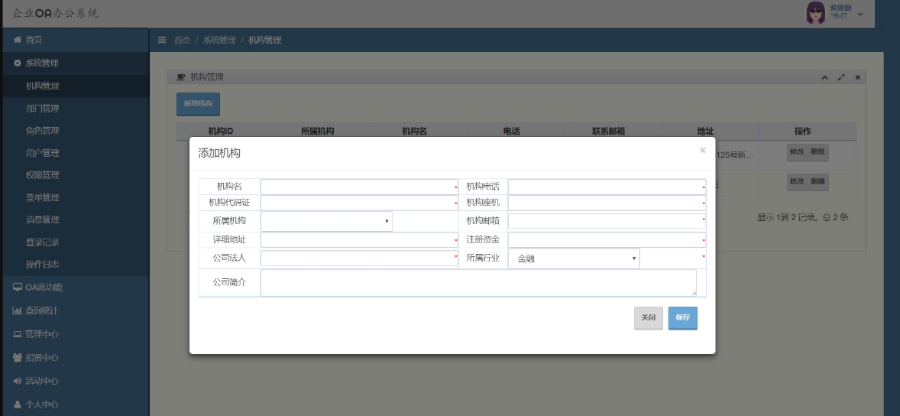Go to 首页 in the sidebar
This screenshot has width=900, height=416.
75,40
